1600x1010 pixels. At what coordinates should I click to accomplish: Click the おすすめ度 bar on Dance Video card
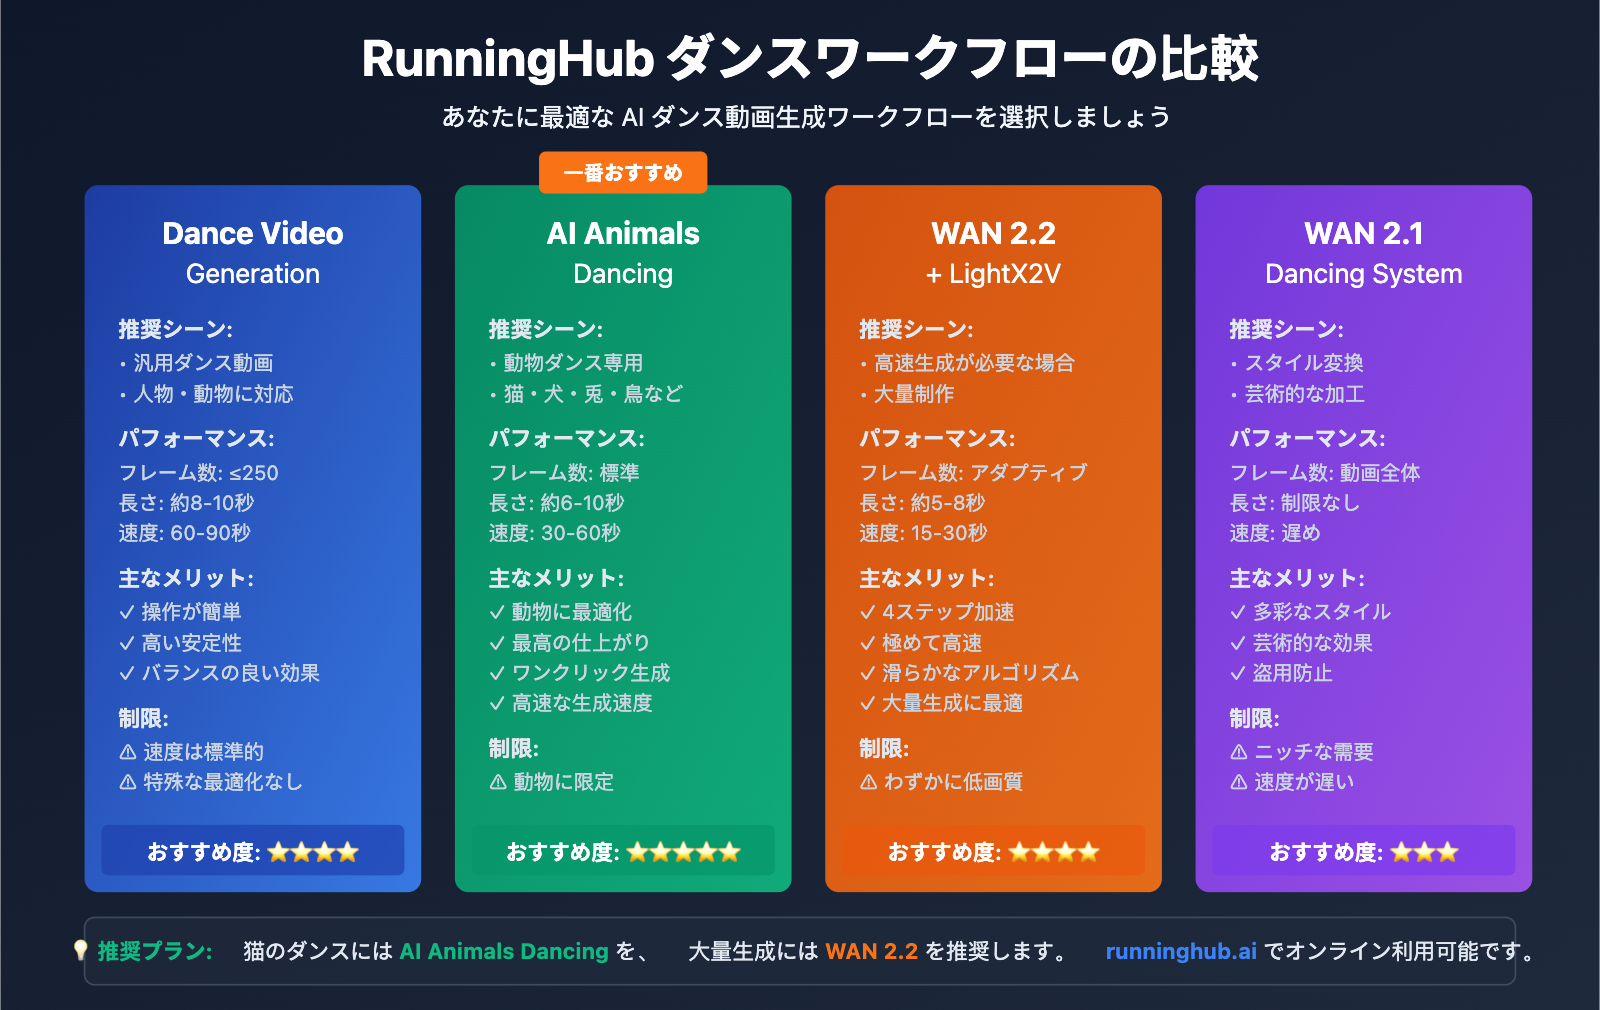coord(252,851)
